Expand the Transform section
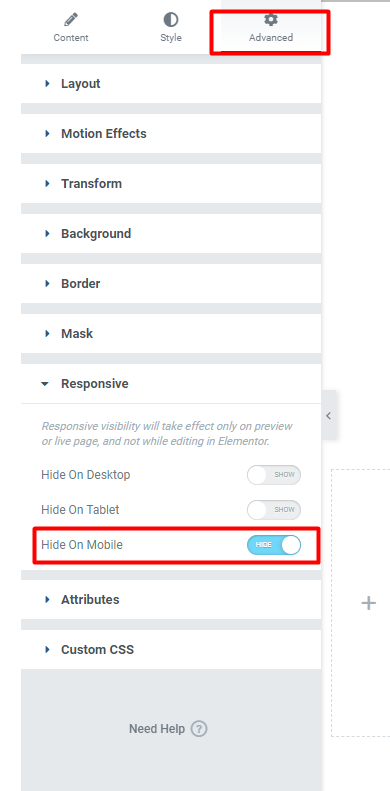 tap(171, 184)
